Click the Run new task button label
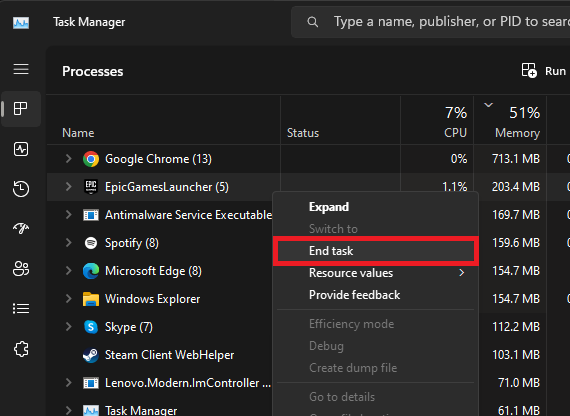The width and height of the screenshot is (570, 416). 555,71
